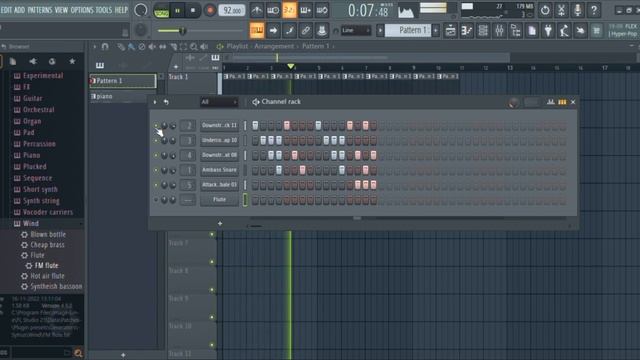Open the EDIT menu
Viewport: 640px width, 360px height.
pyautogui.click(x=6, y=10)
